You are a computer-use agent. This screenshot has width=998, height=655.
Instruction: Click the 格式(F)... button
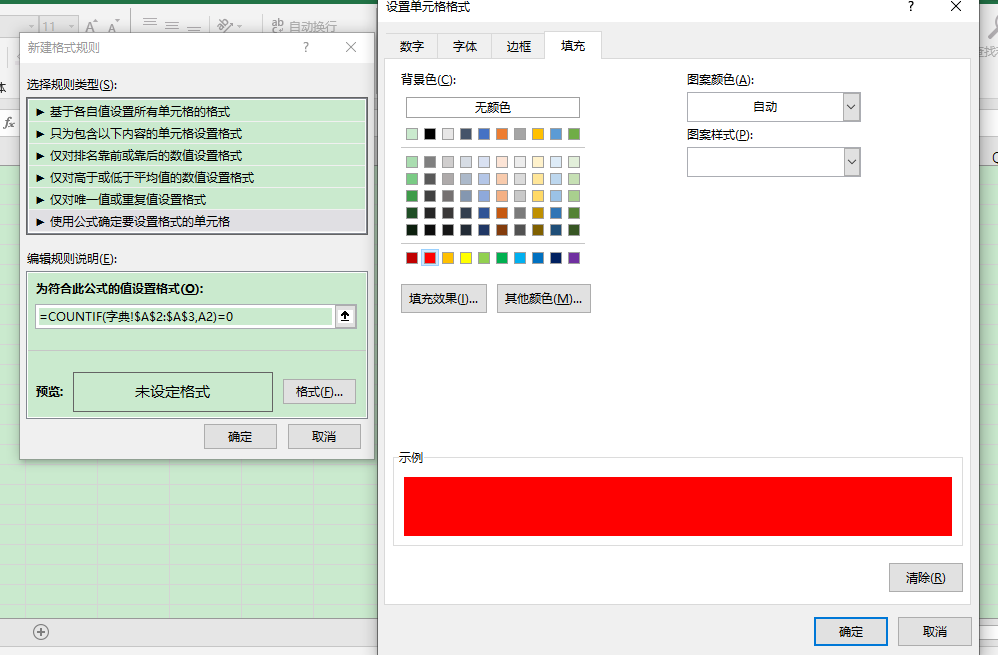(319, 391)
